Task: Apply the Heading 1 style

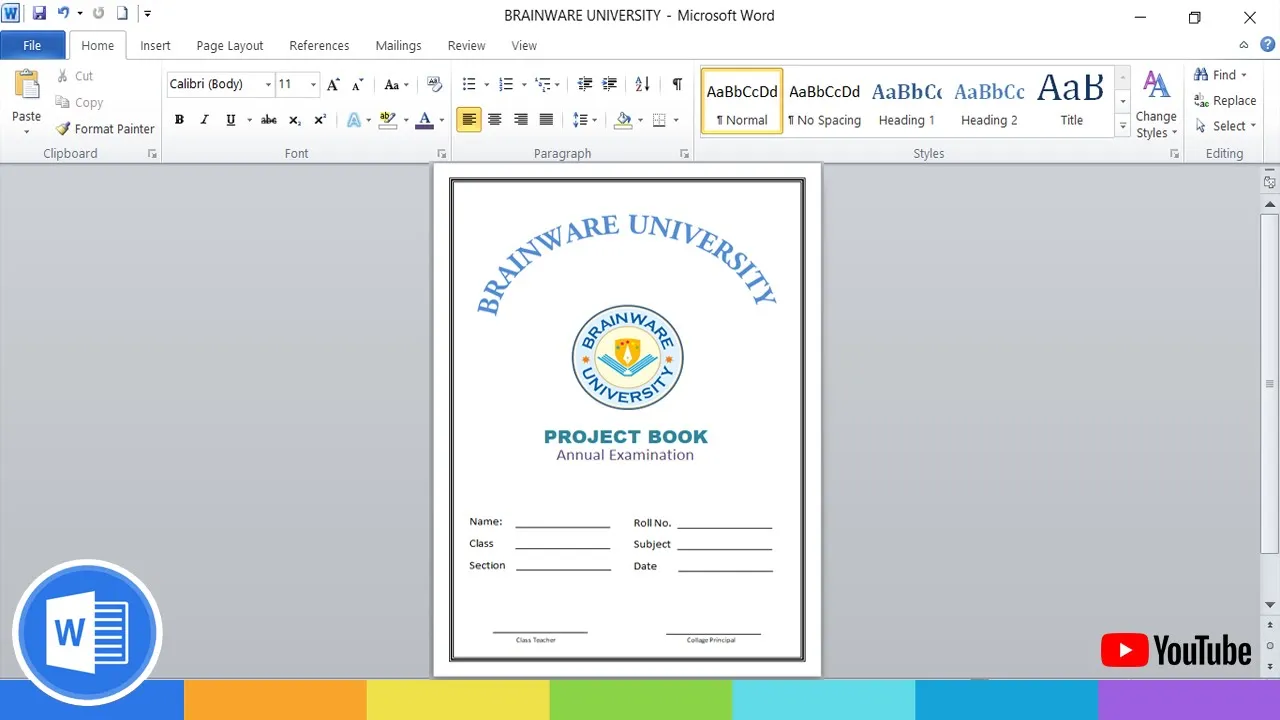Action: point(907,101)
